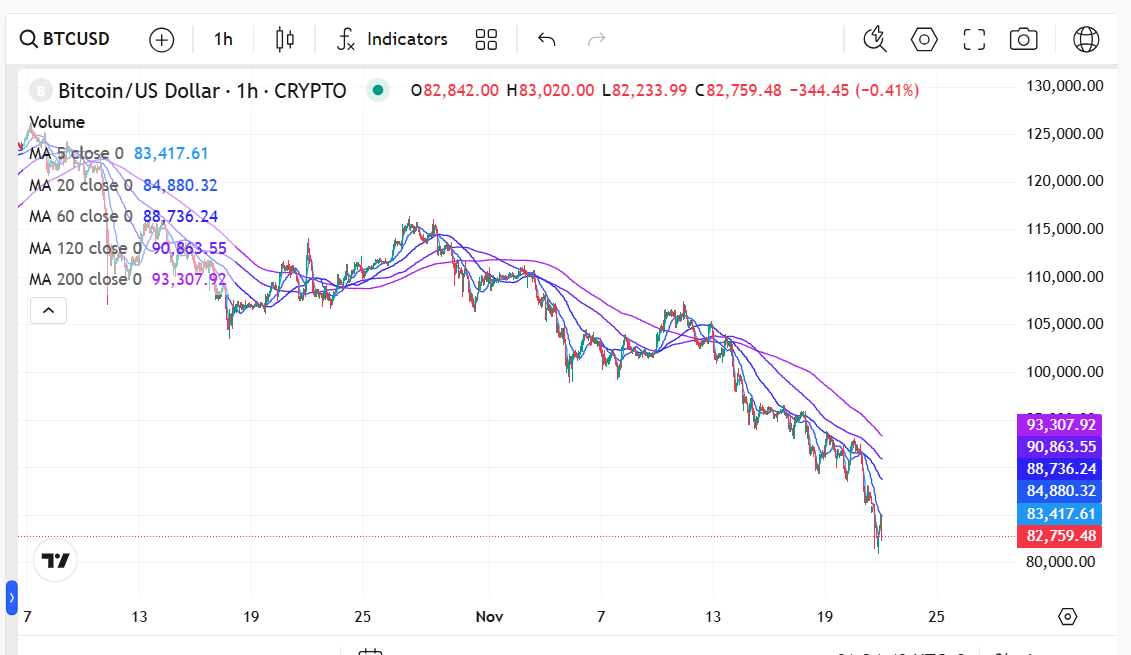
Task: Expand the left side panel with blue arrow
Action: [12, 597]
